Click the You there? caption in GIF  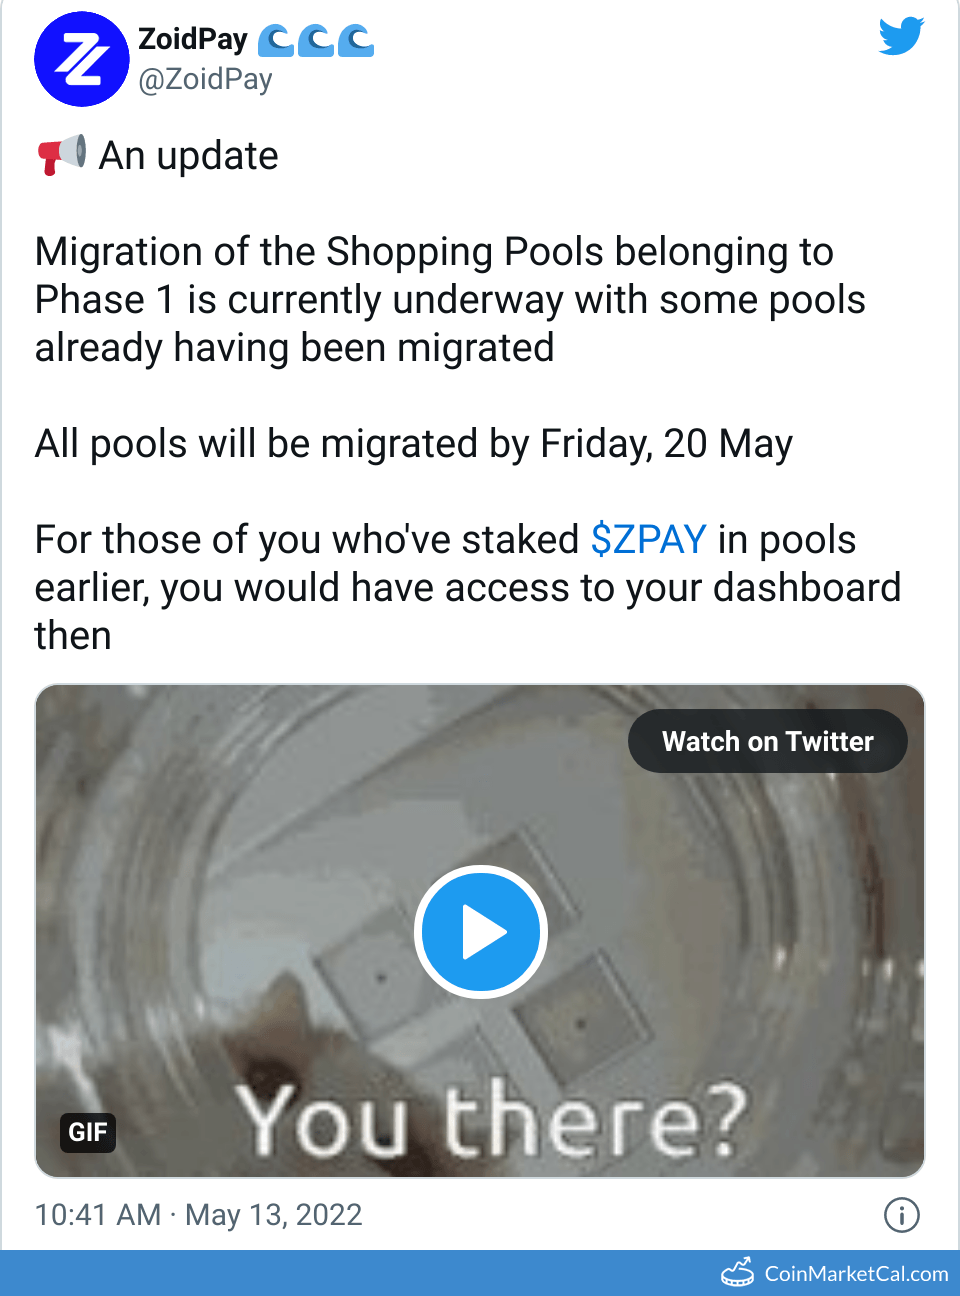490,1120
